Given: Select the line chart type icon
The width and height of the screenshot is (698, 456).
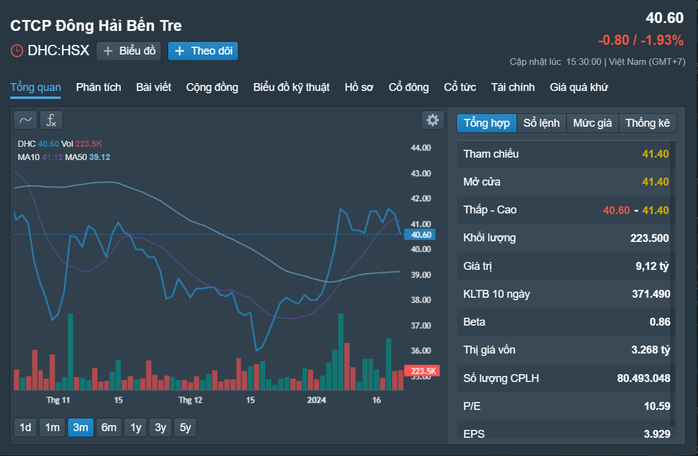Looking at the screenshot, I should tap(25, 120).
